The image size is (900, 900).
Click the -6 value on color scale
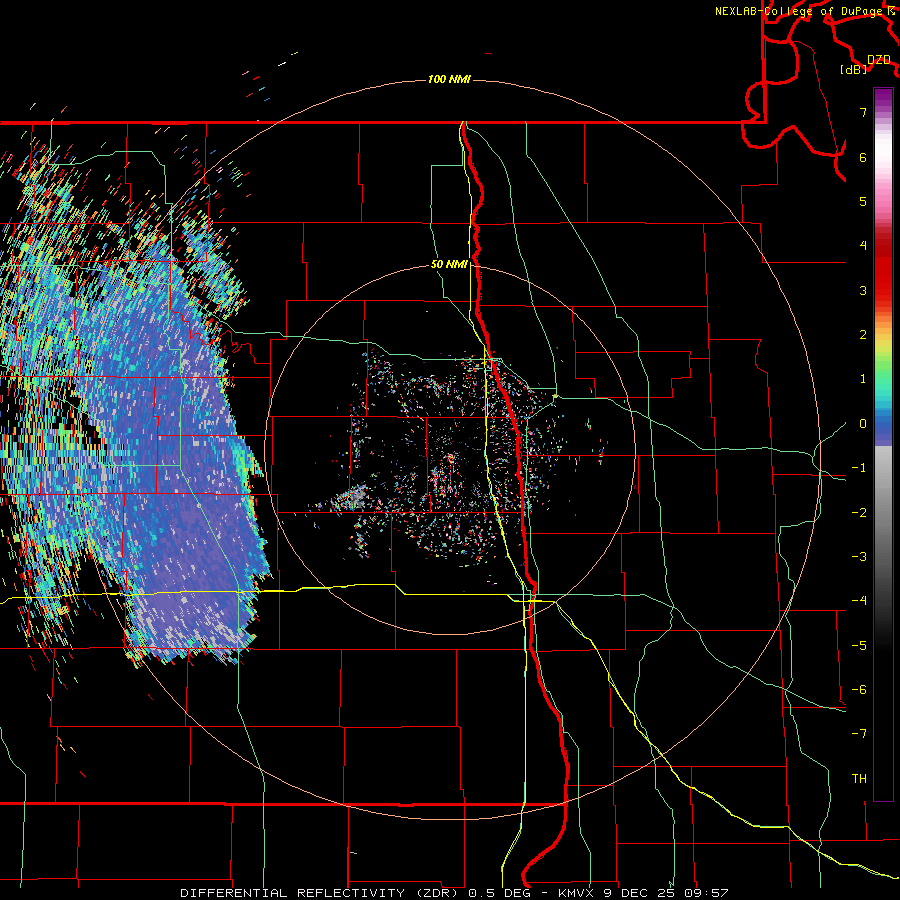(x=859, y=690)
